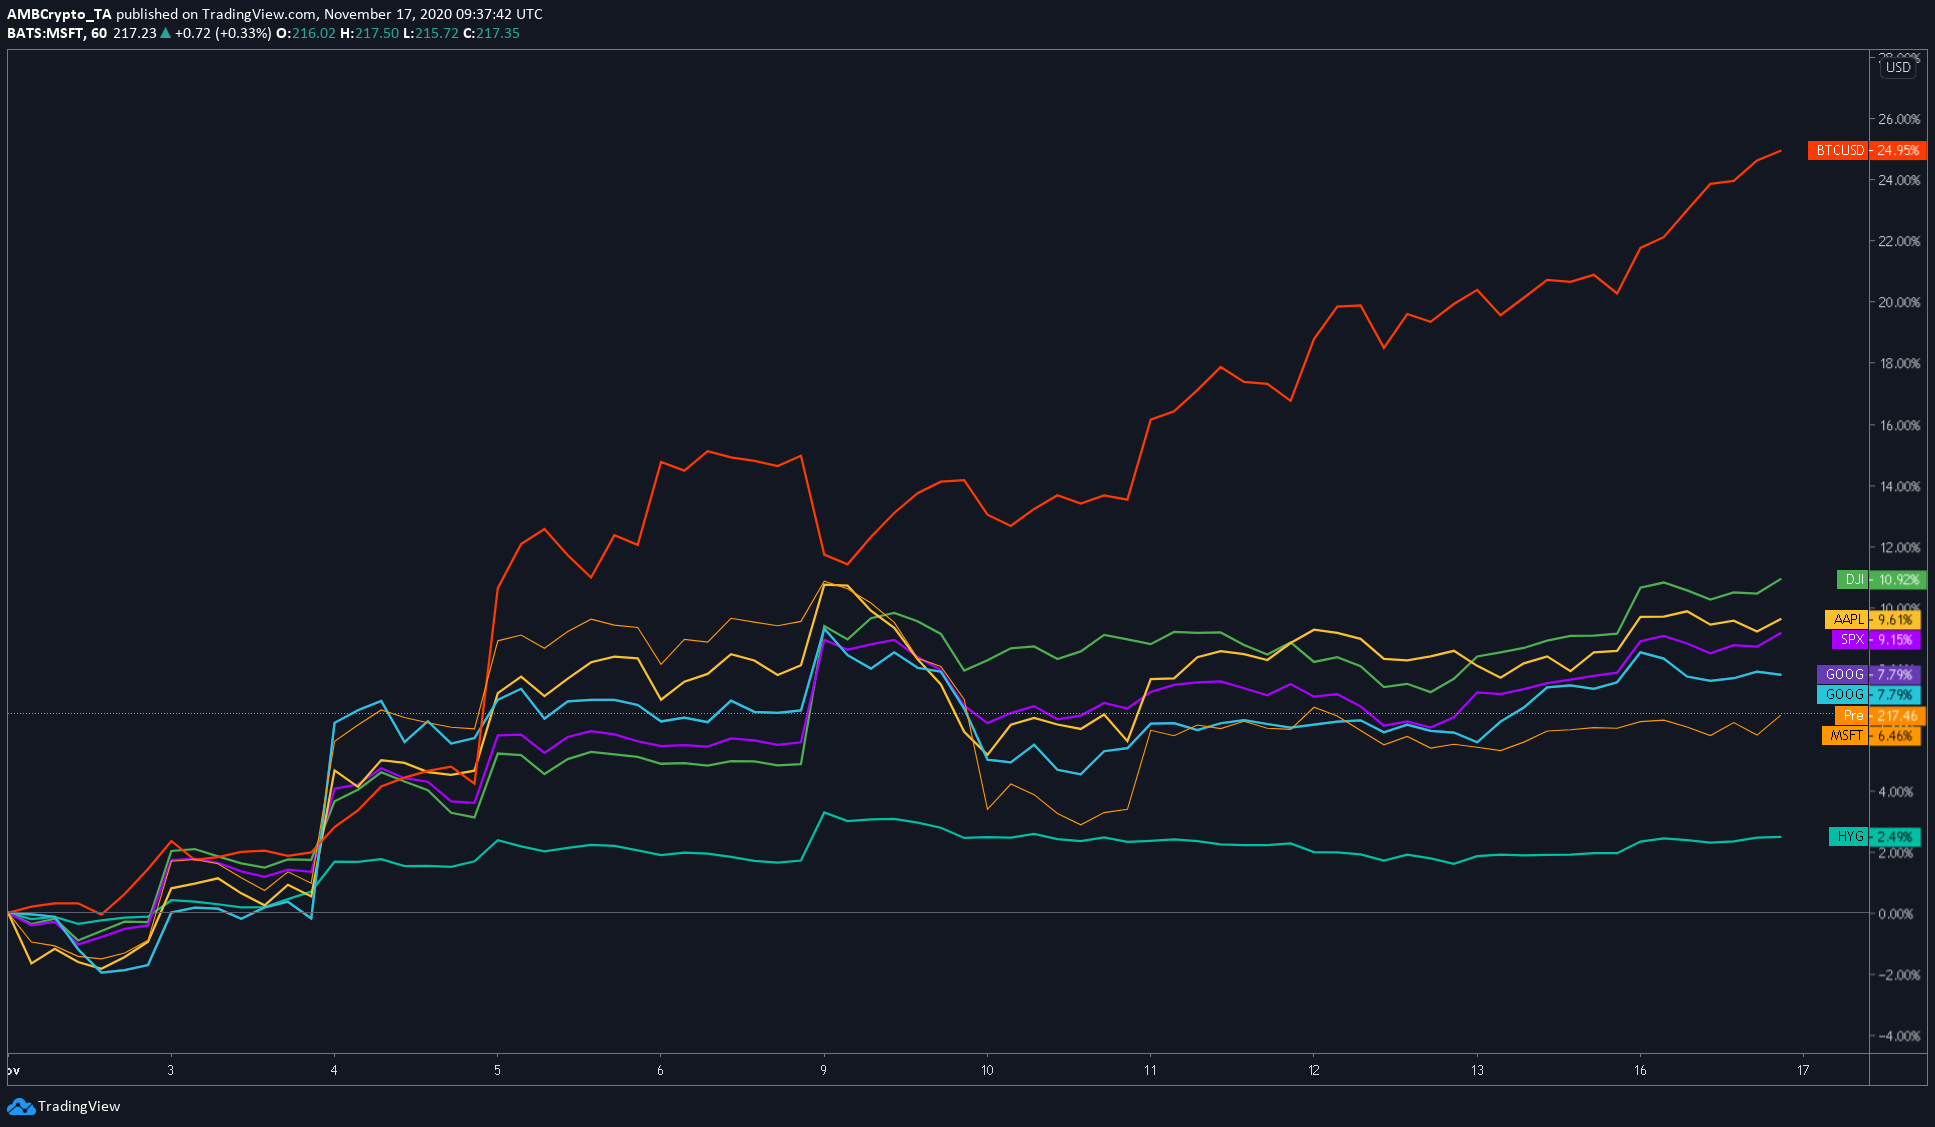Viewport: 1935px width, 1127px height.
Task: Click the yellow AAPL percentage label
Action: (x=1896, y=620)
